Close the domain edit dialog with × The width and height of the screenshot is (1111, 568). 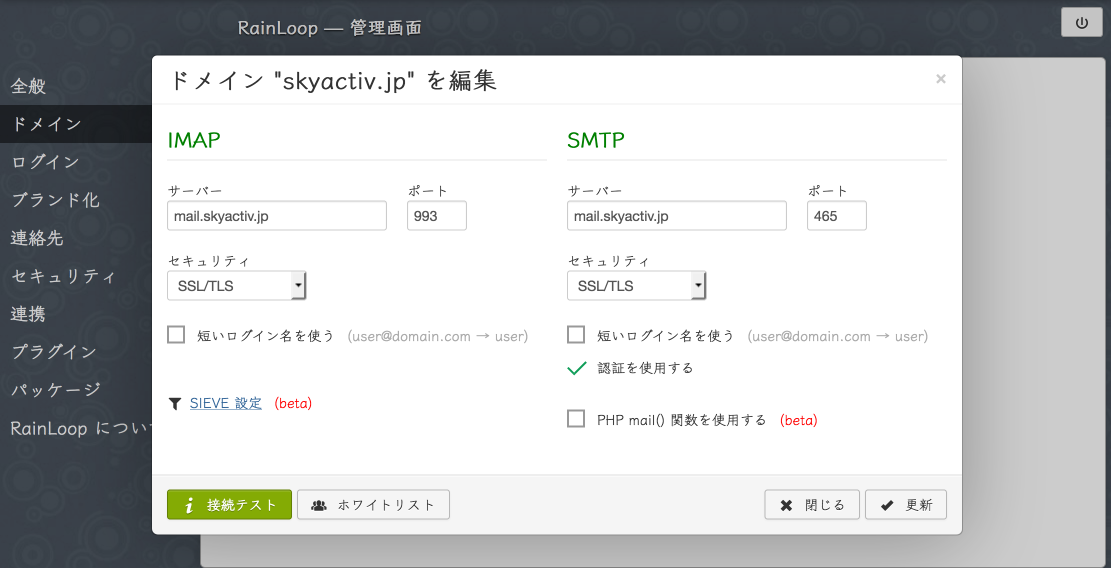point(940,79)
